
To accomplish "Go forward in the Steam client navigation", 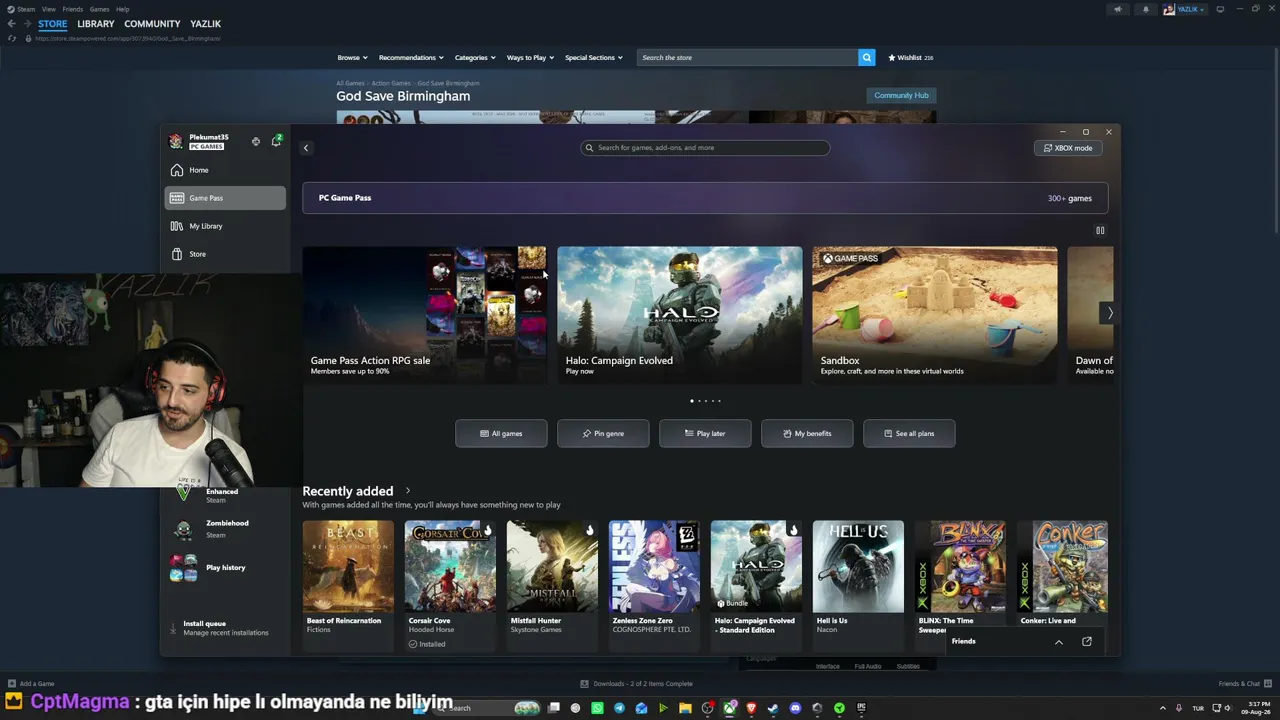I will [x=26, y=24].
